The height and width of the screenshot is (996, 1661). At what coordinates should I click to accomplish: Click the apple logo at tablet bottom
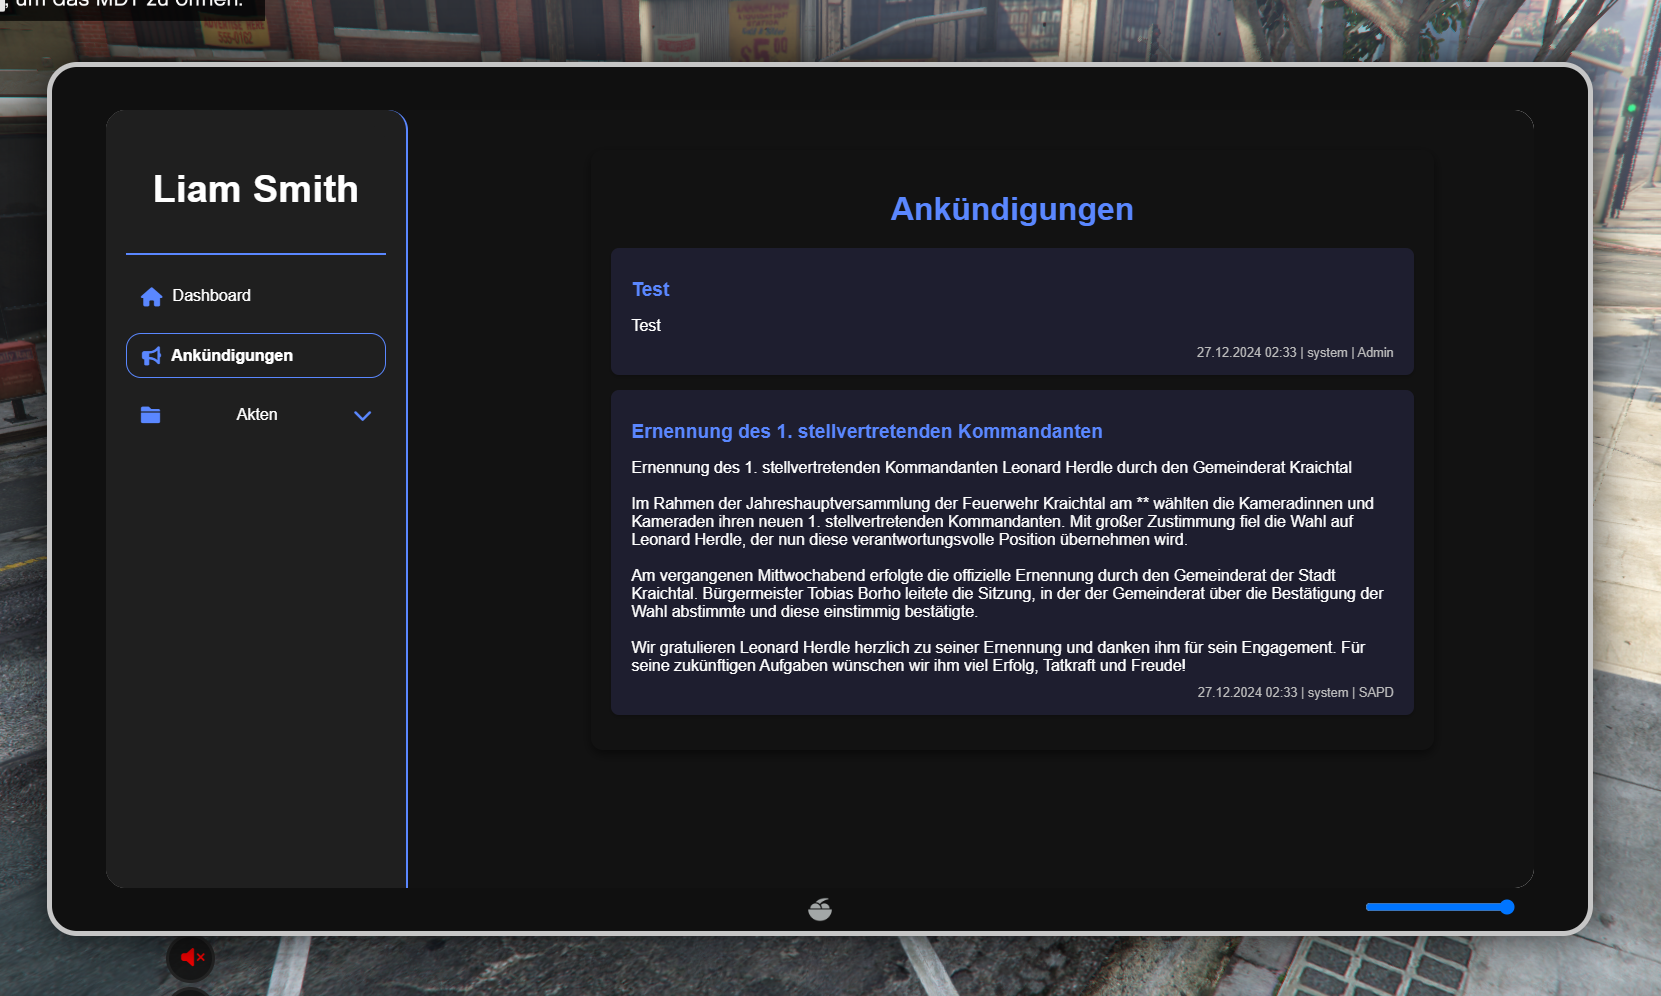click(x=820, y=909)
